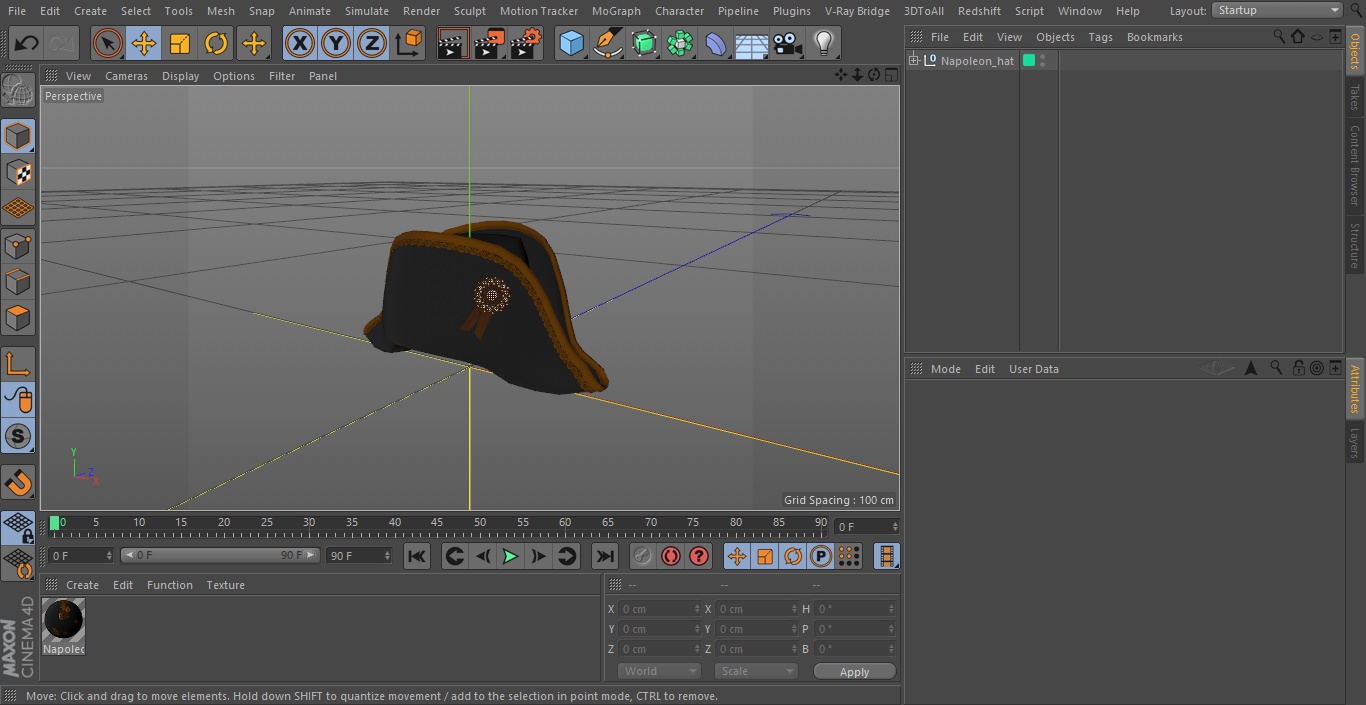Screen dimensions: 1366x705
Task: Switch to Points mode
Action: pos(18,246)
